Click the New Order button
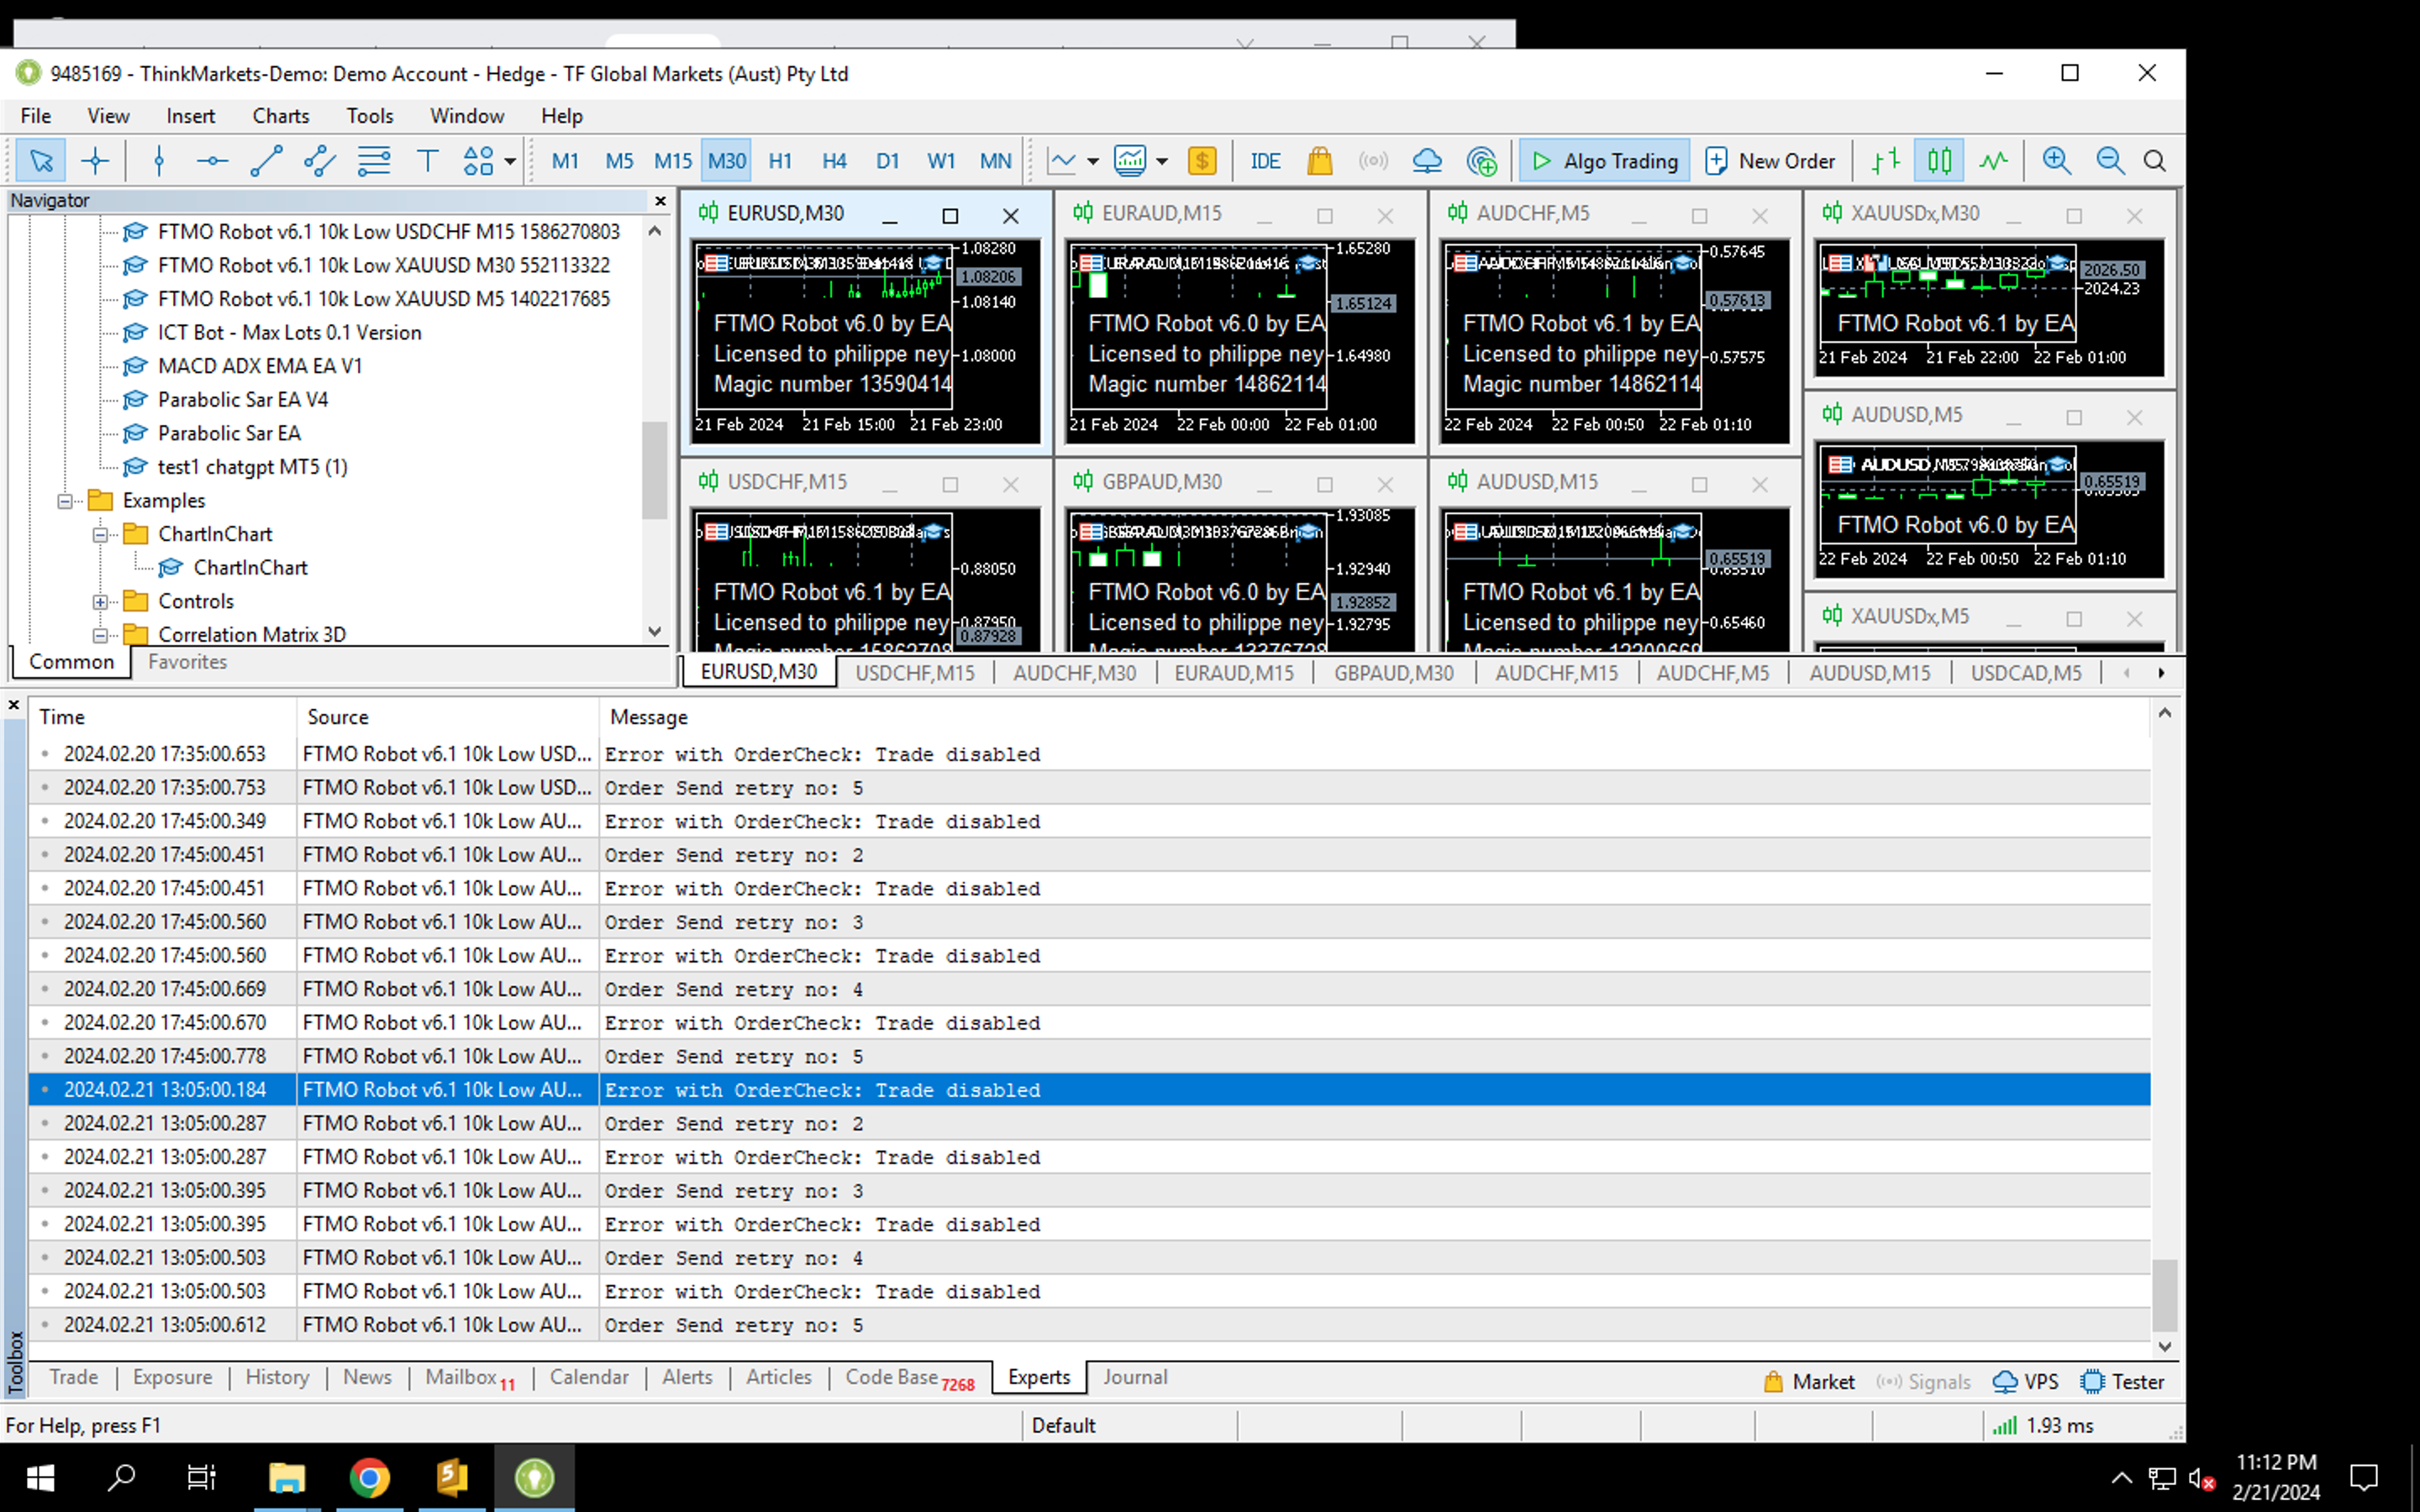Viewport: 2420px width, 1512px height. tap(1771, 161)
